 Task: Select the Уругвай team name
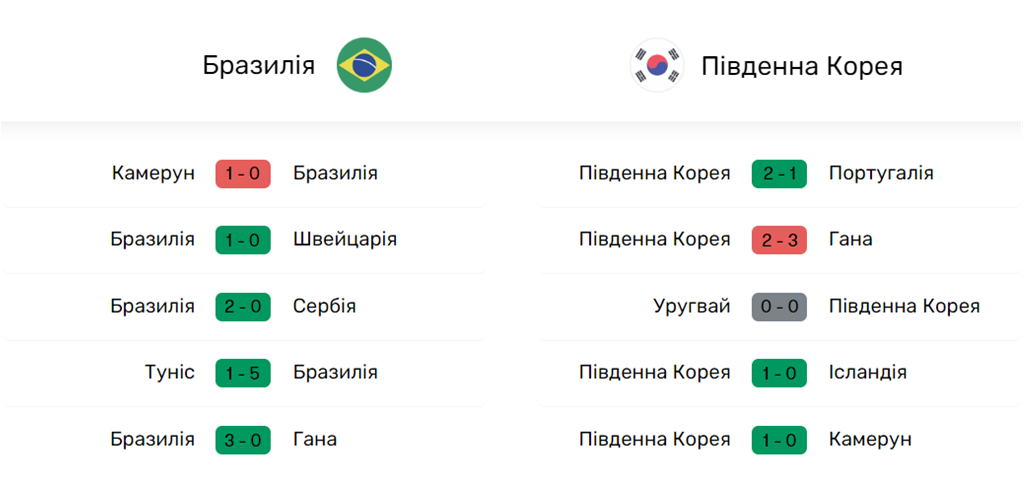(692, 307)
